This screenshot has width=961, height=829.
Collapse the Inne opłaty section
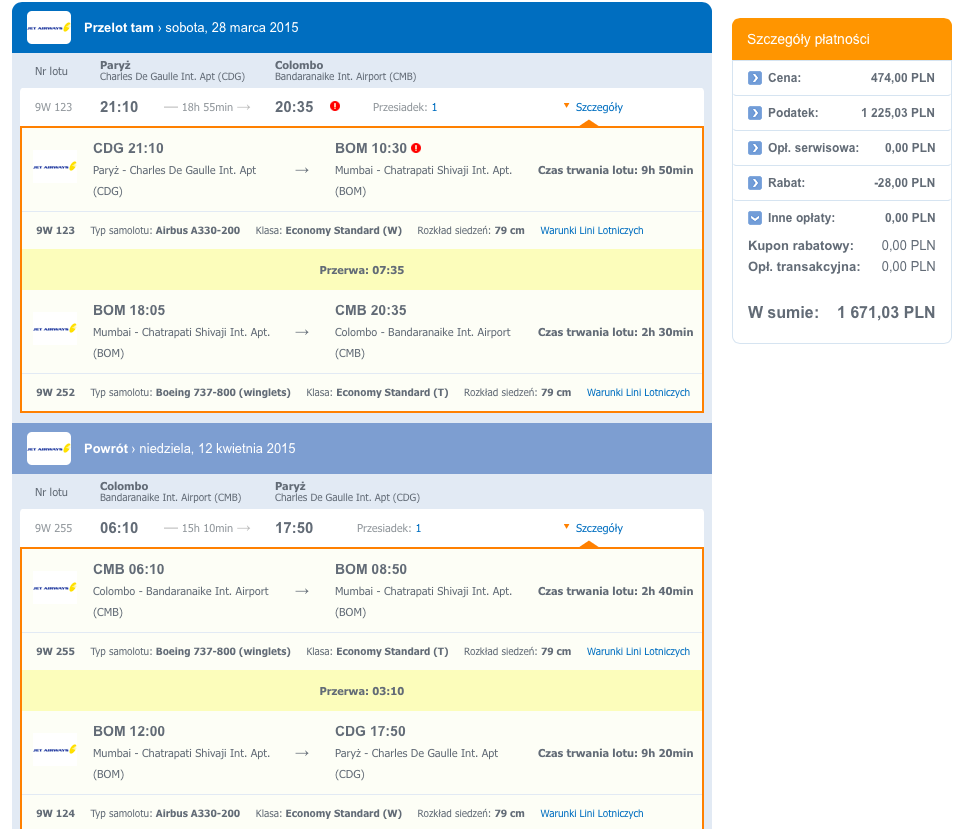point(755,218)
